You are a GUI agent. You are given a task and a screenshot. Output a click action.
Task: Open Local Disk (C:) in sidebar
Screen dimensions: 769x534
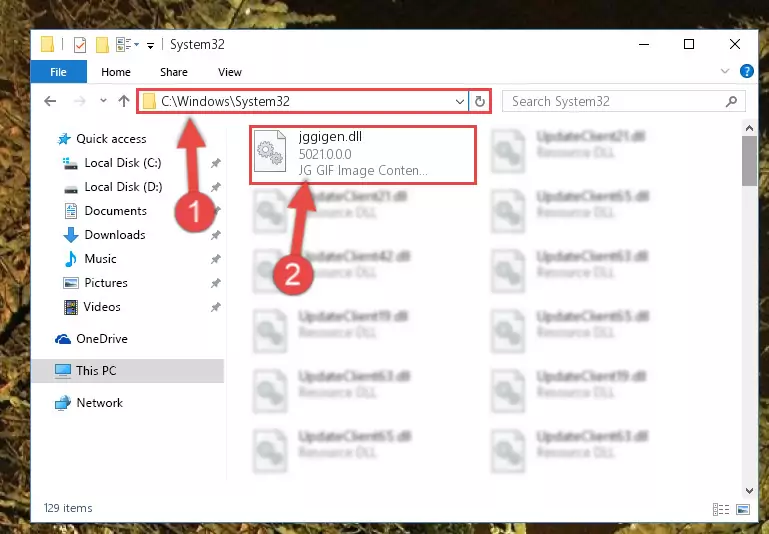[123, 163]
